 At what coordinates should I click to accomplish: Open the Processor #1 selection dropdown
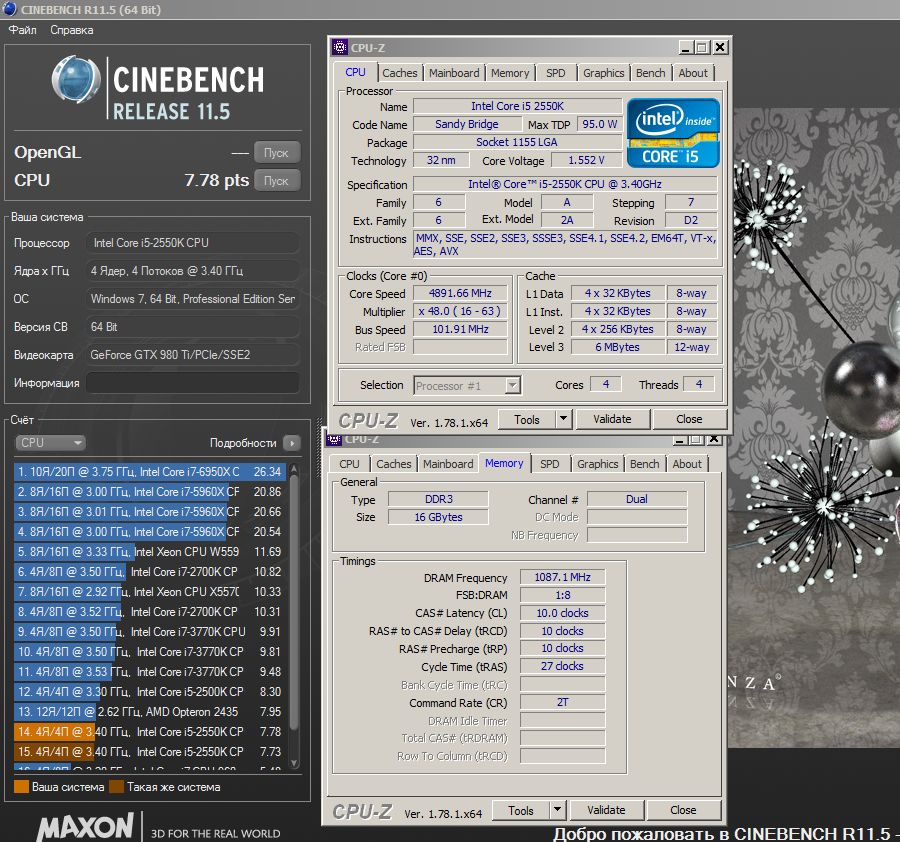click(x=467, y=386)
